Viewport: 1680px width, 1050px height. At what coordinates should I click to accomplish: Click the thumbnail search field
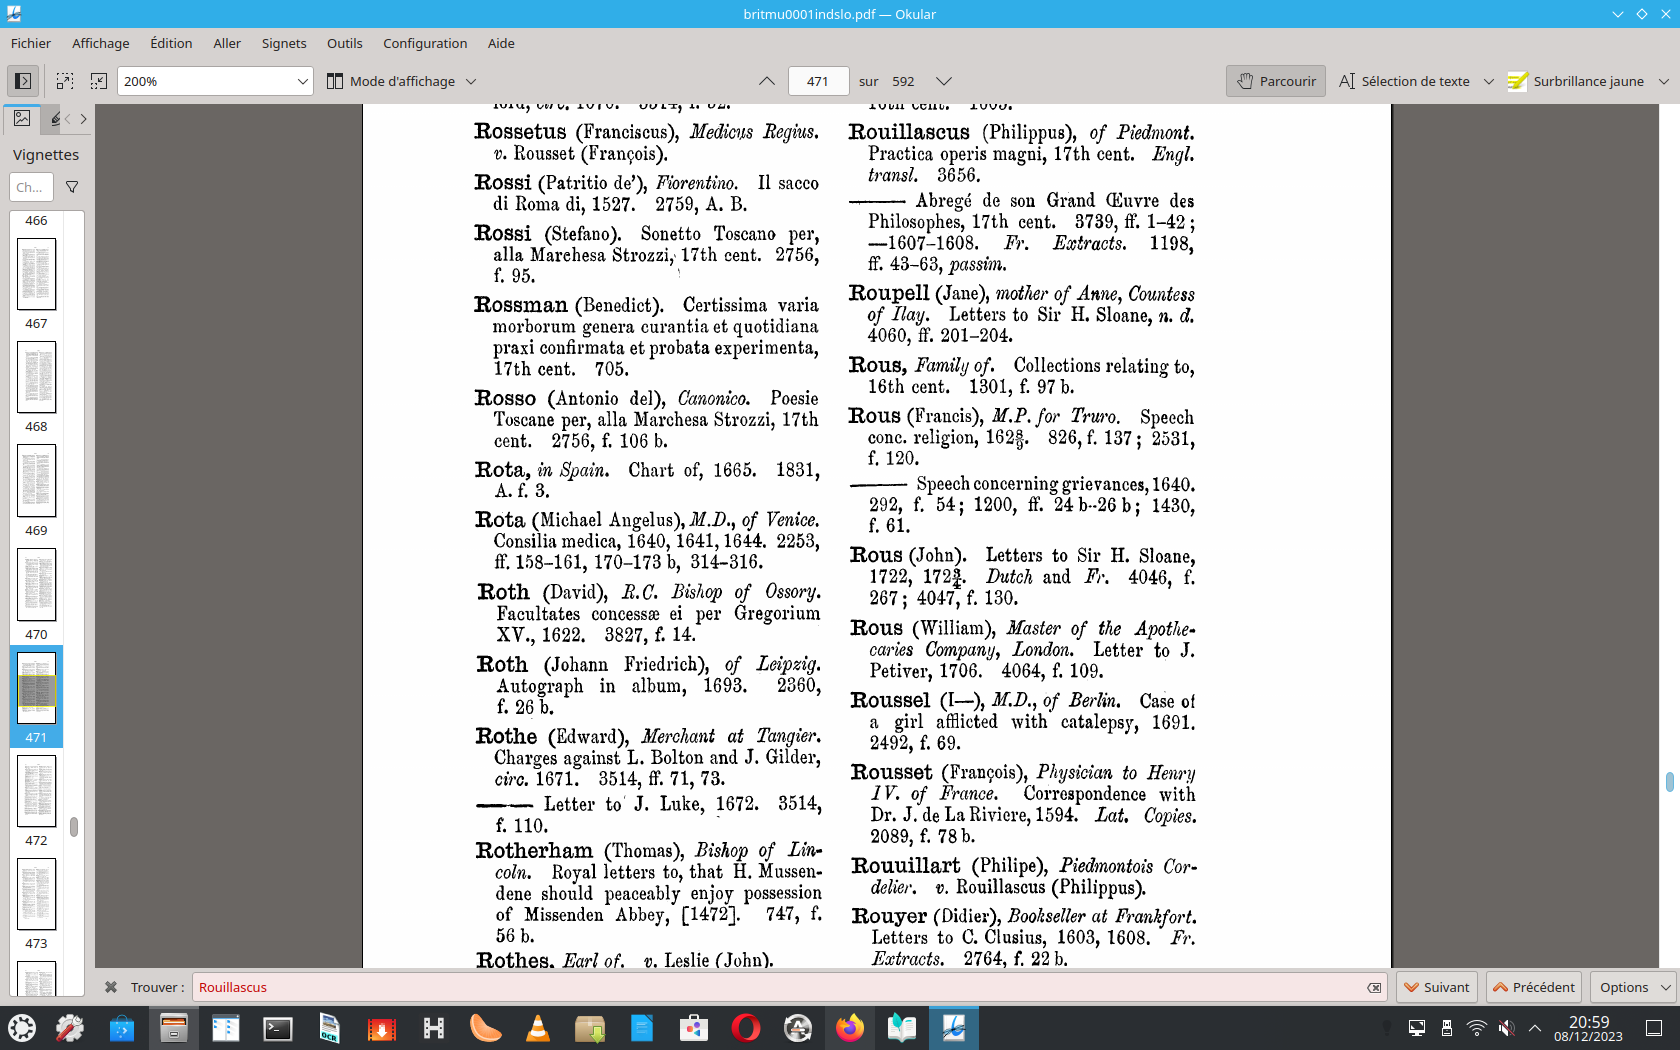tap(31, 187)
